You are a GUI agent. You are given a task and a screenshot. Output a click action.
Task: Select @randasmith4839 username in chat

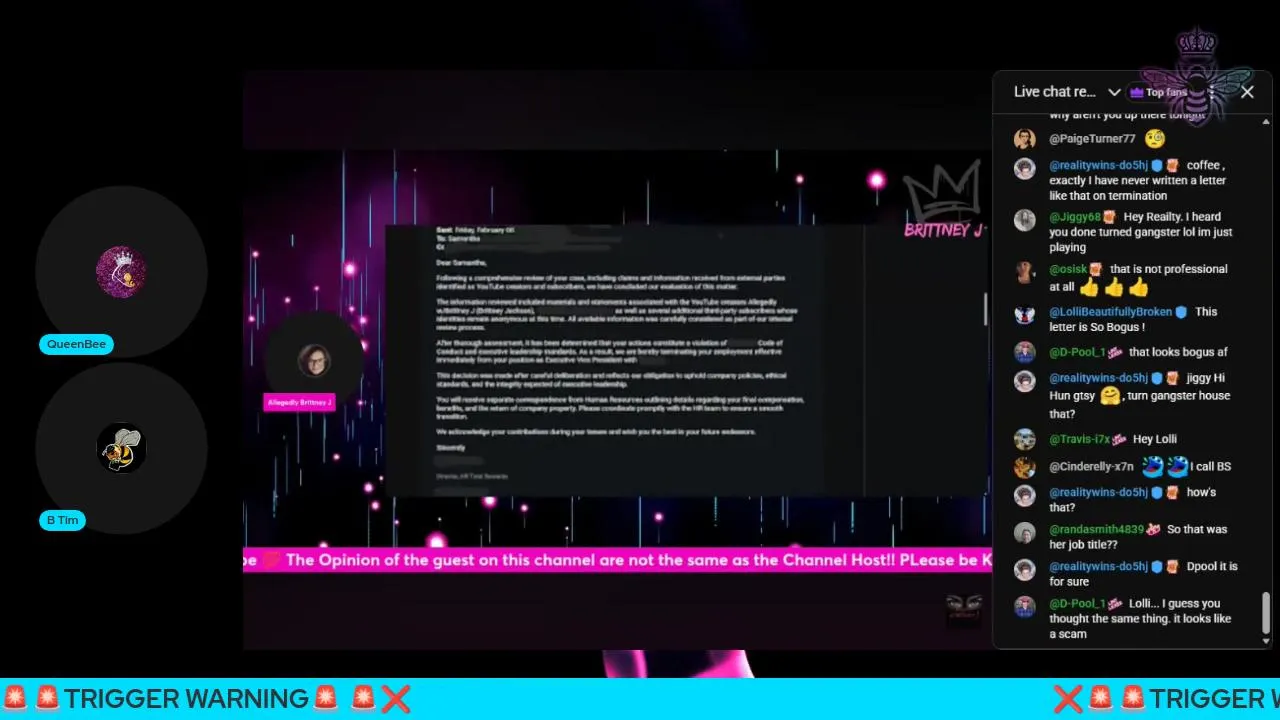point(1096,529)
